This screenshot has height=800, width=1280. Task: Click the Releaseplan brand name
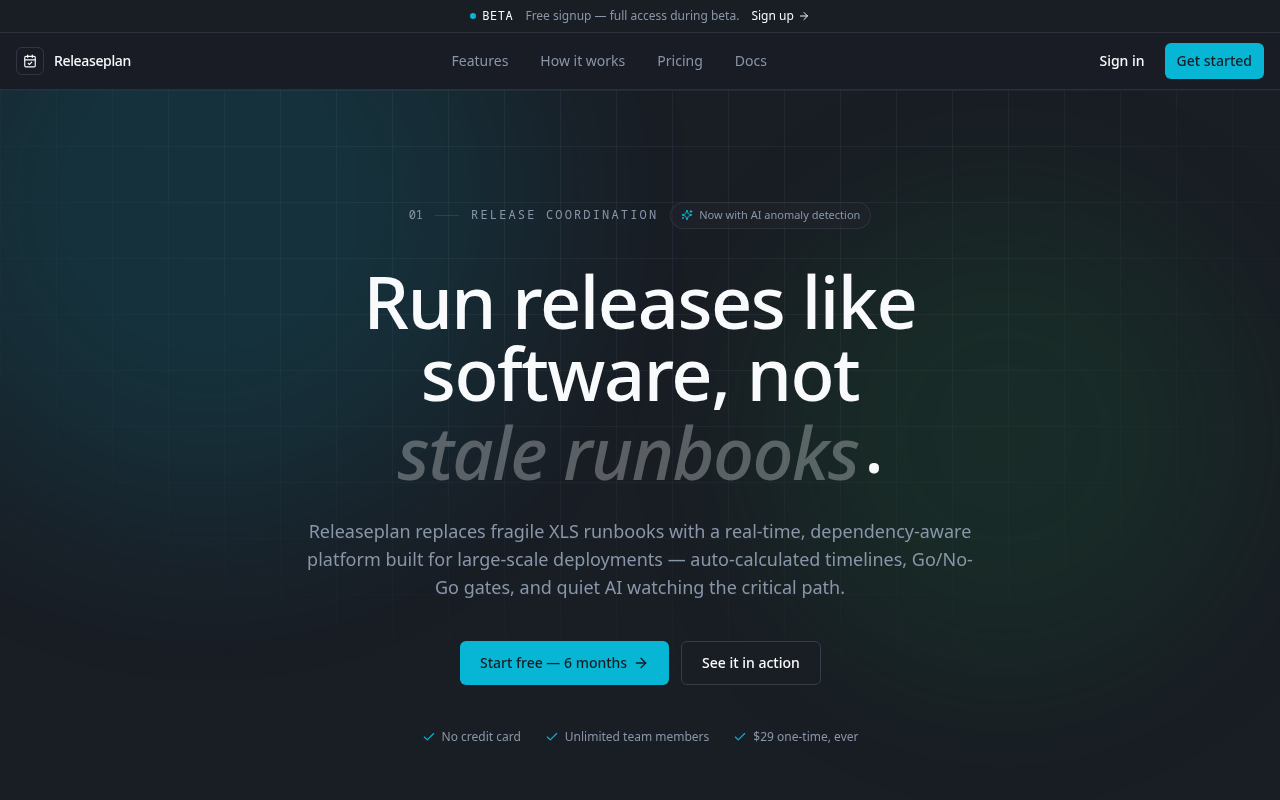[x=92, y=61]
